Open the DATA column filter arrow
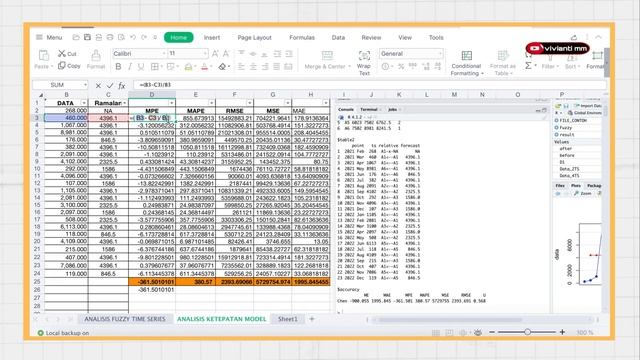 coord(84,103)
